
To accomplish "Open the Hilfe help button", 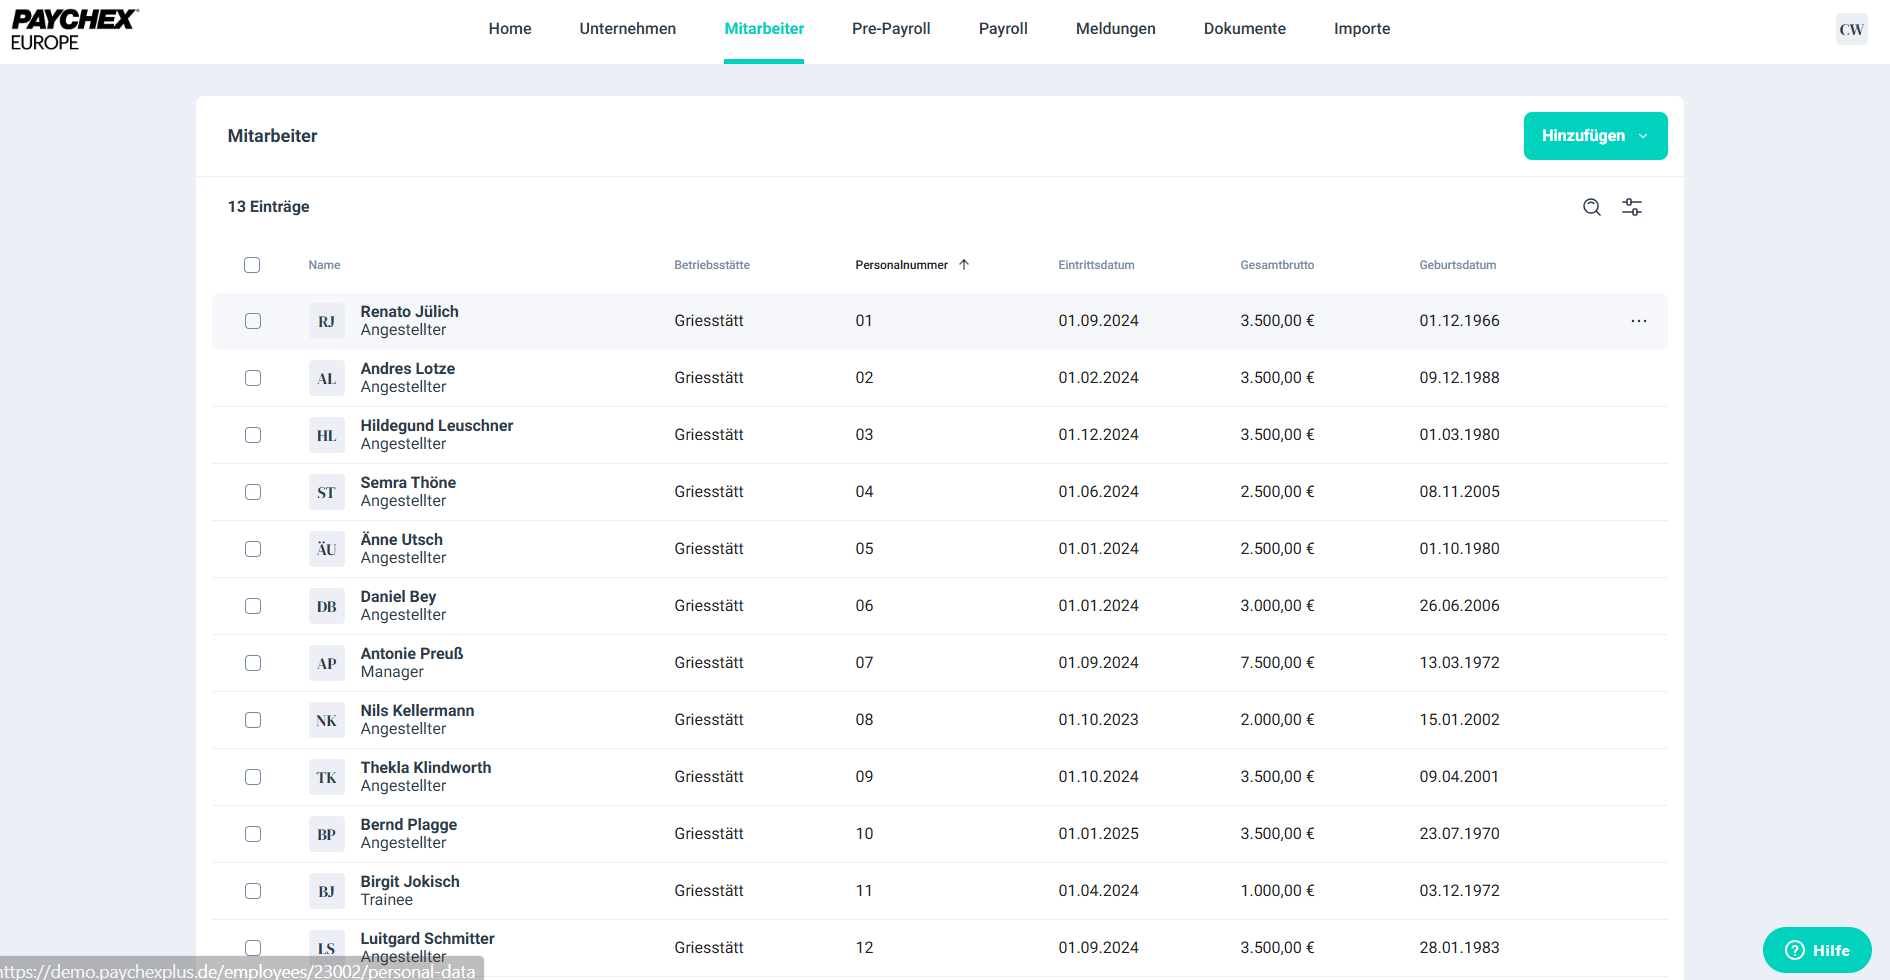I will pyautogui.click(x=1816, y=950).
